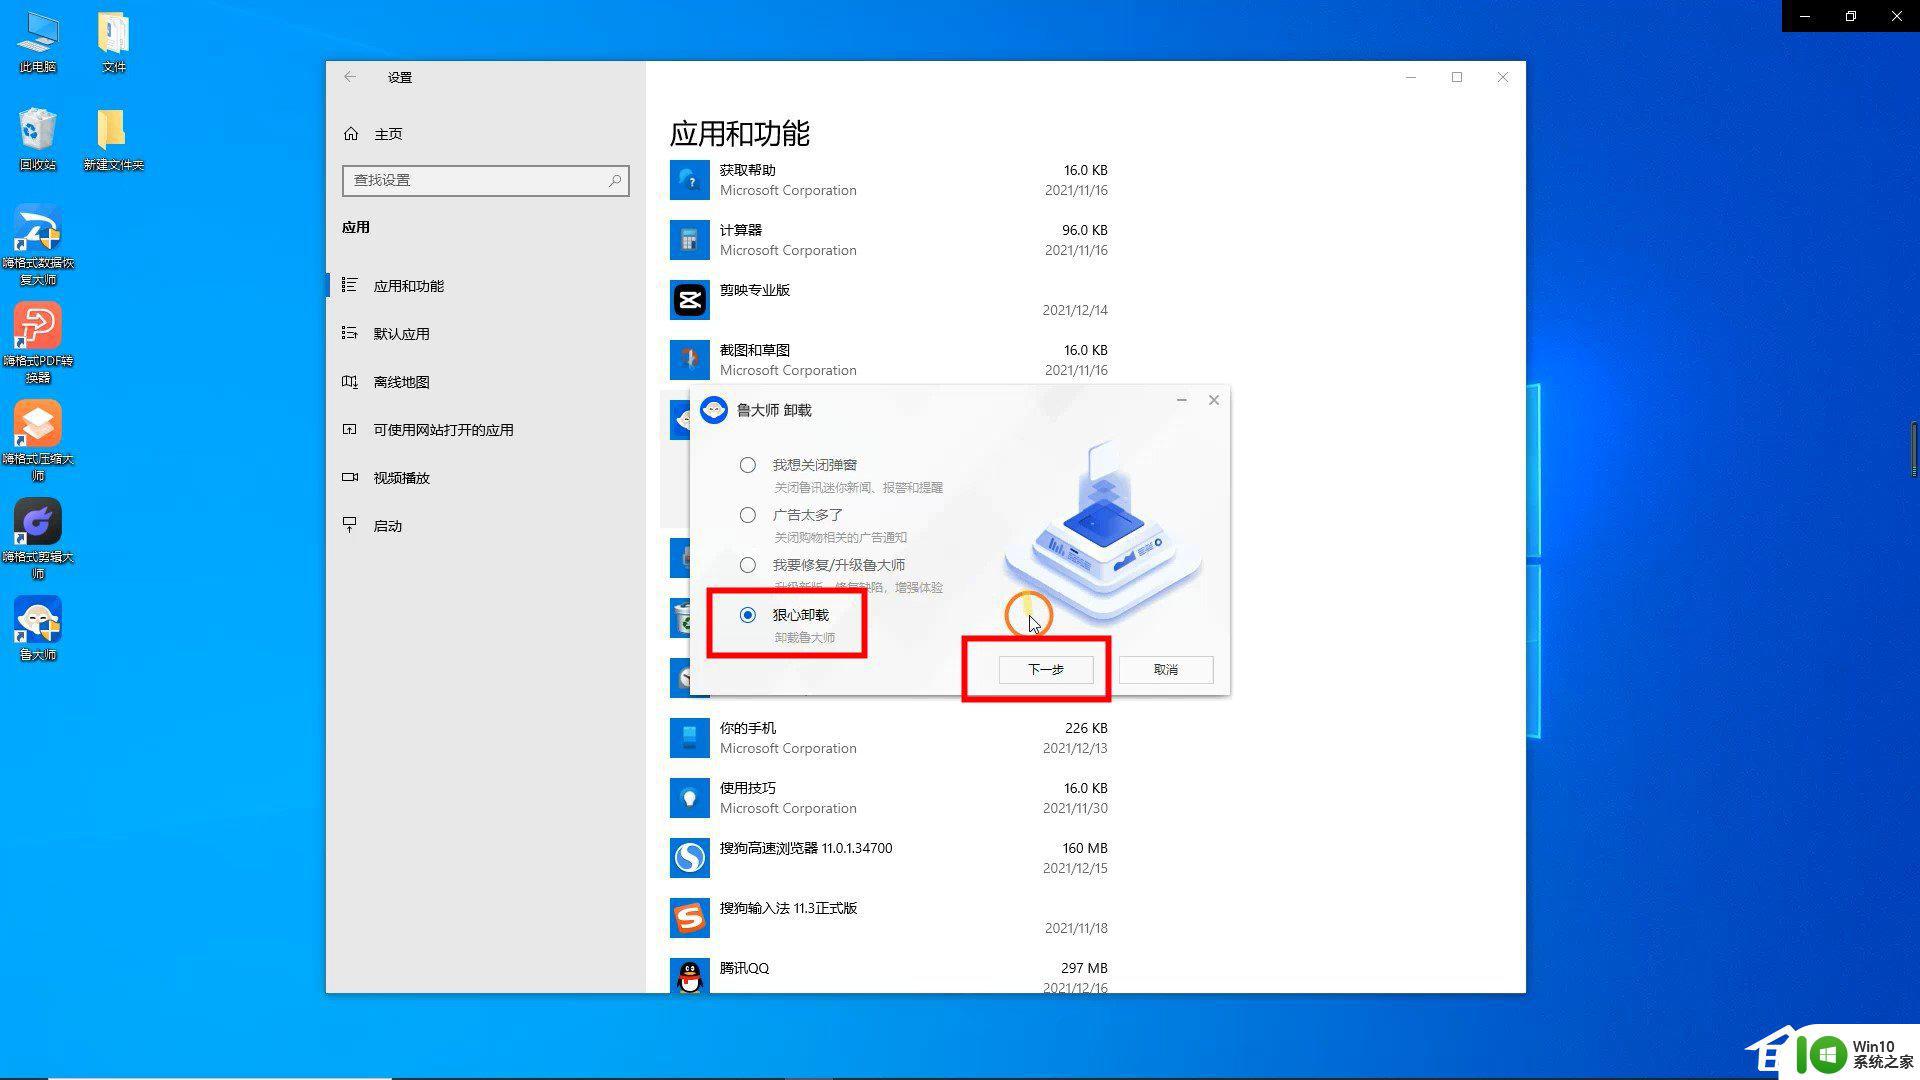Open 默认应用 in Settings sidebar
Screen dimensions: 1920x1080
tap(485, 334)
